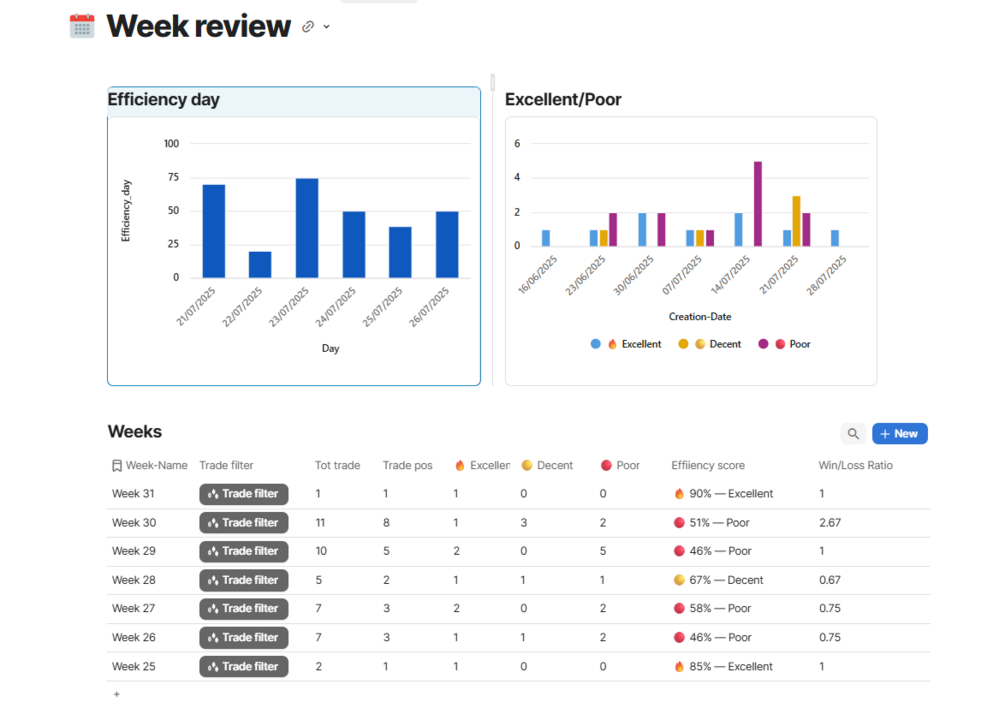Open the Tot trade column header
This screenshot has height=708, width=1005.
337,465
